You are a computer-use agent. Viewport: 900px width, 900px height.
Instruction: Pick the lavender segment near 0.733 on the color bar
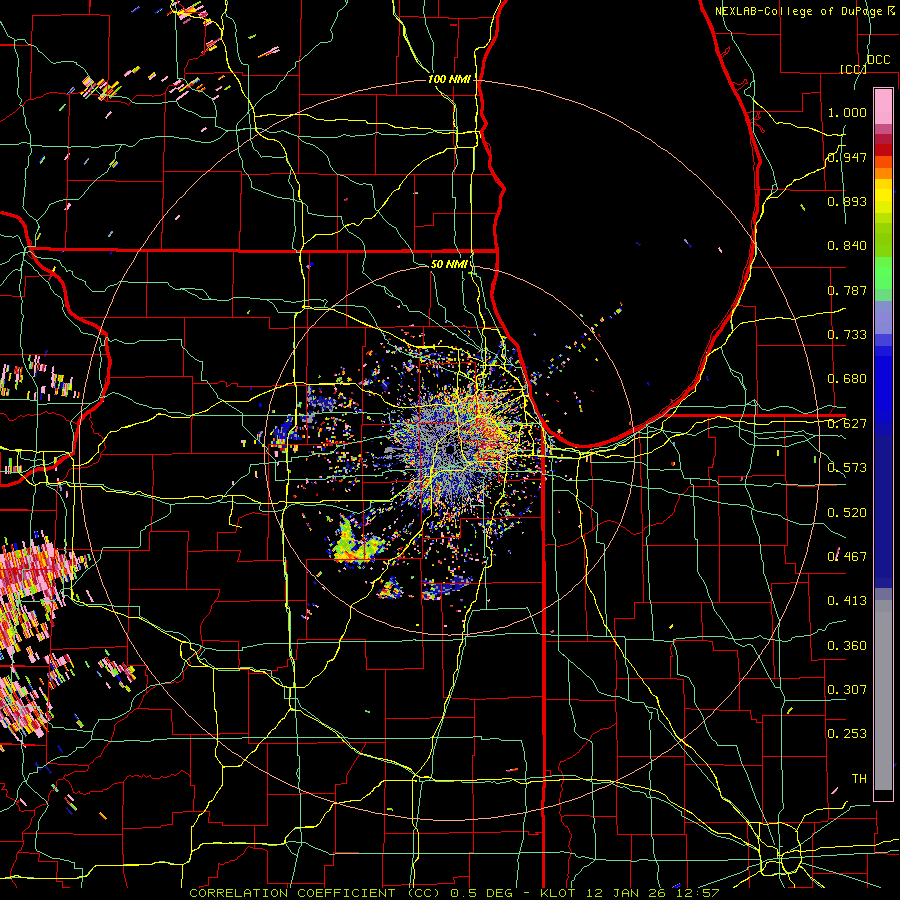pos(883,317)
